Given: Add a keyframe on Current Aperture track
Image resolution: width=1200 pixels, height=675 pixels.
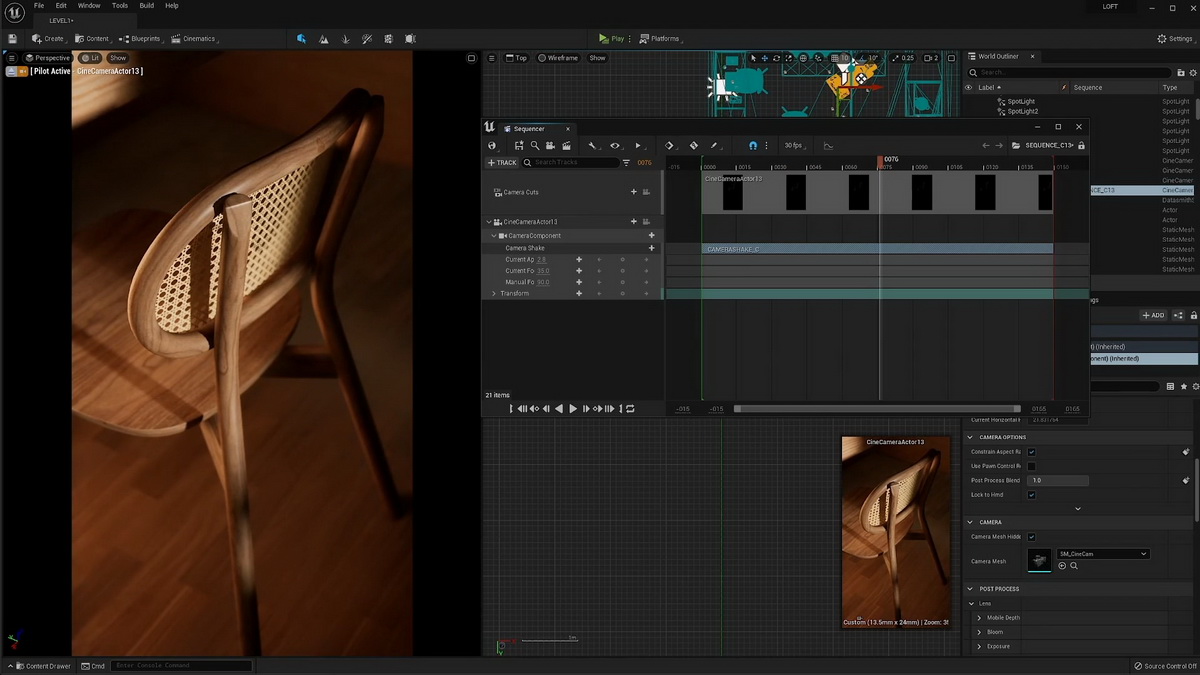Looking at the screenshot, I should pos(579,260).
